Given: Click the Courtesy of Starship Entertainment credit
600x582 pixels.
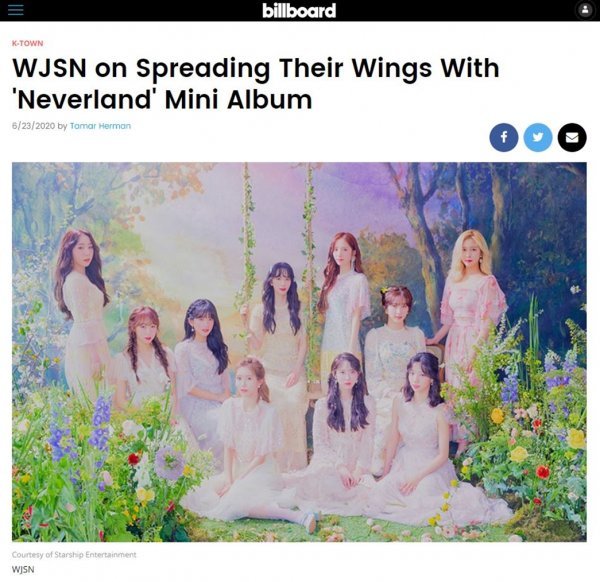Looking at the screenshot, I should tap(74, 554).
